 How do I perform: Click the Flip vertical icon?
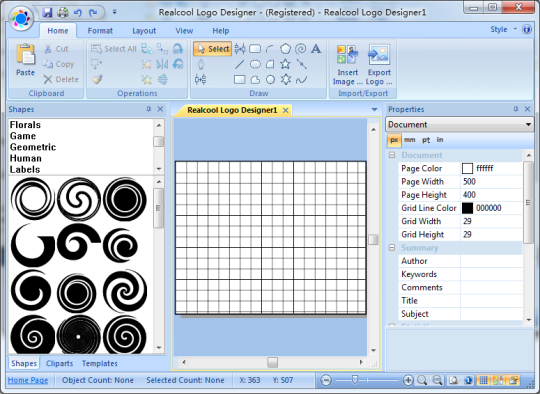coord(163,80)
